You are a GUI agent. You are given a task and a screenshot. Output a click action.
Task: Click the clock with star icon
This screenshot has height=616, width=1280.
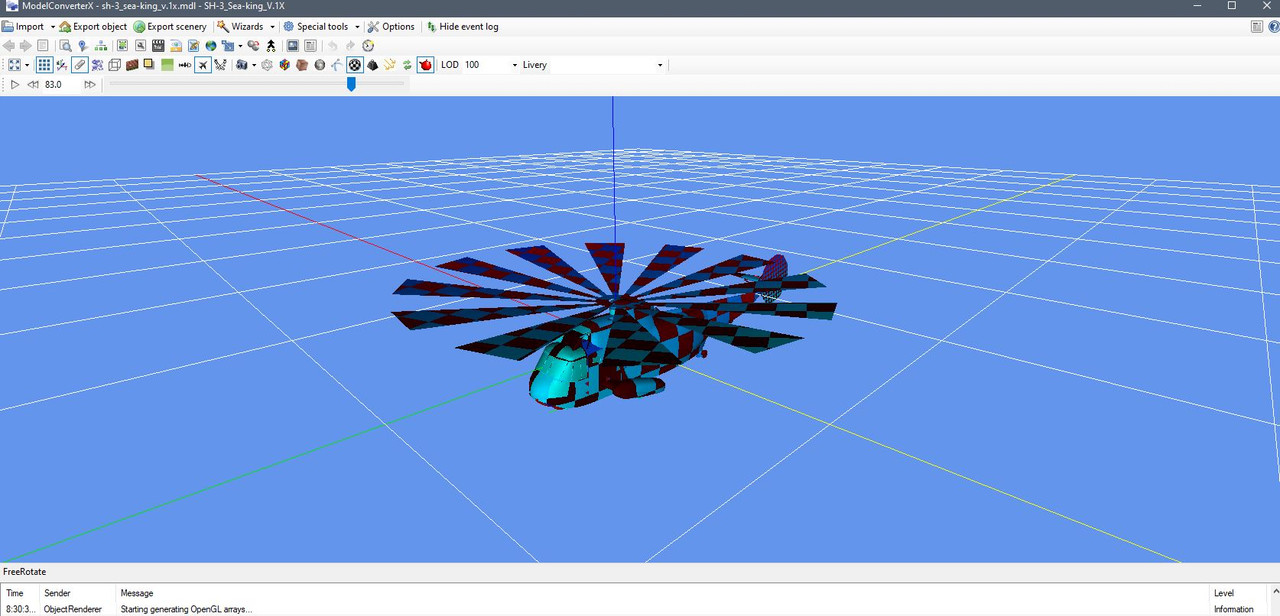click(x=368, y=45)
